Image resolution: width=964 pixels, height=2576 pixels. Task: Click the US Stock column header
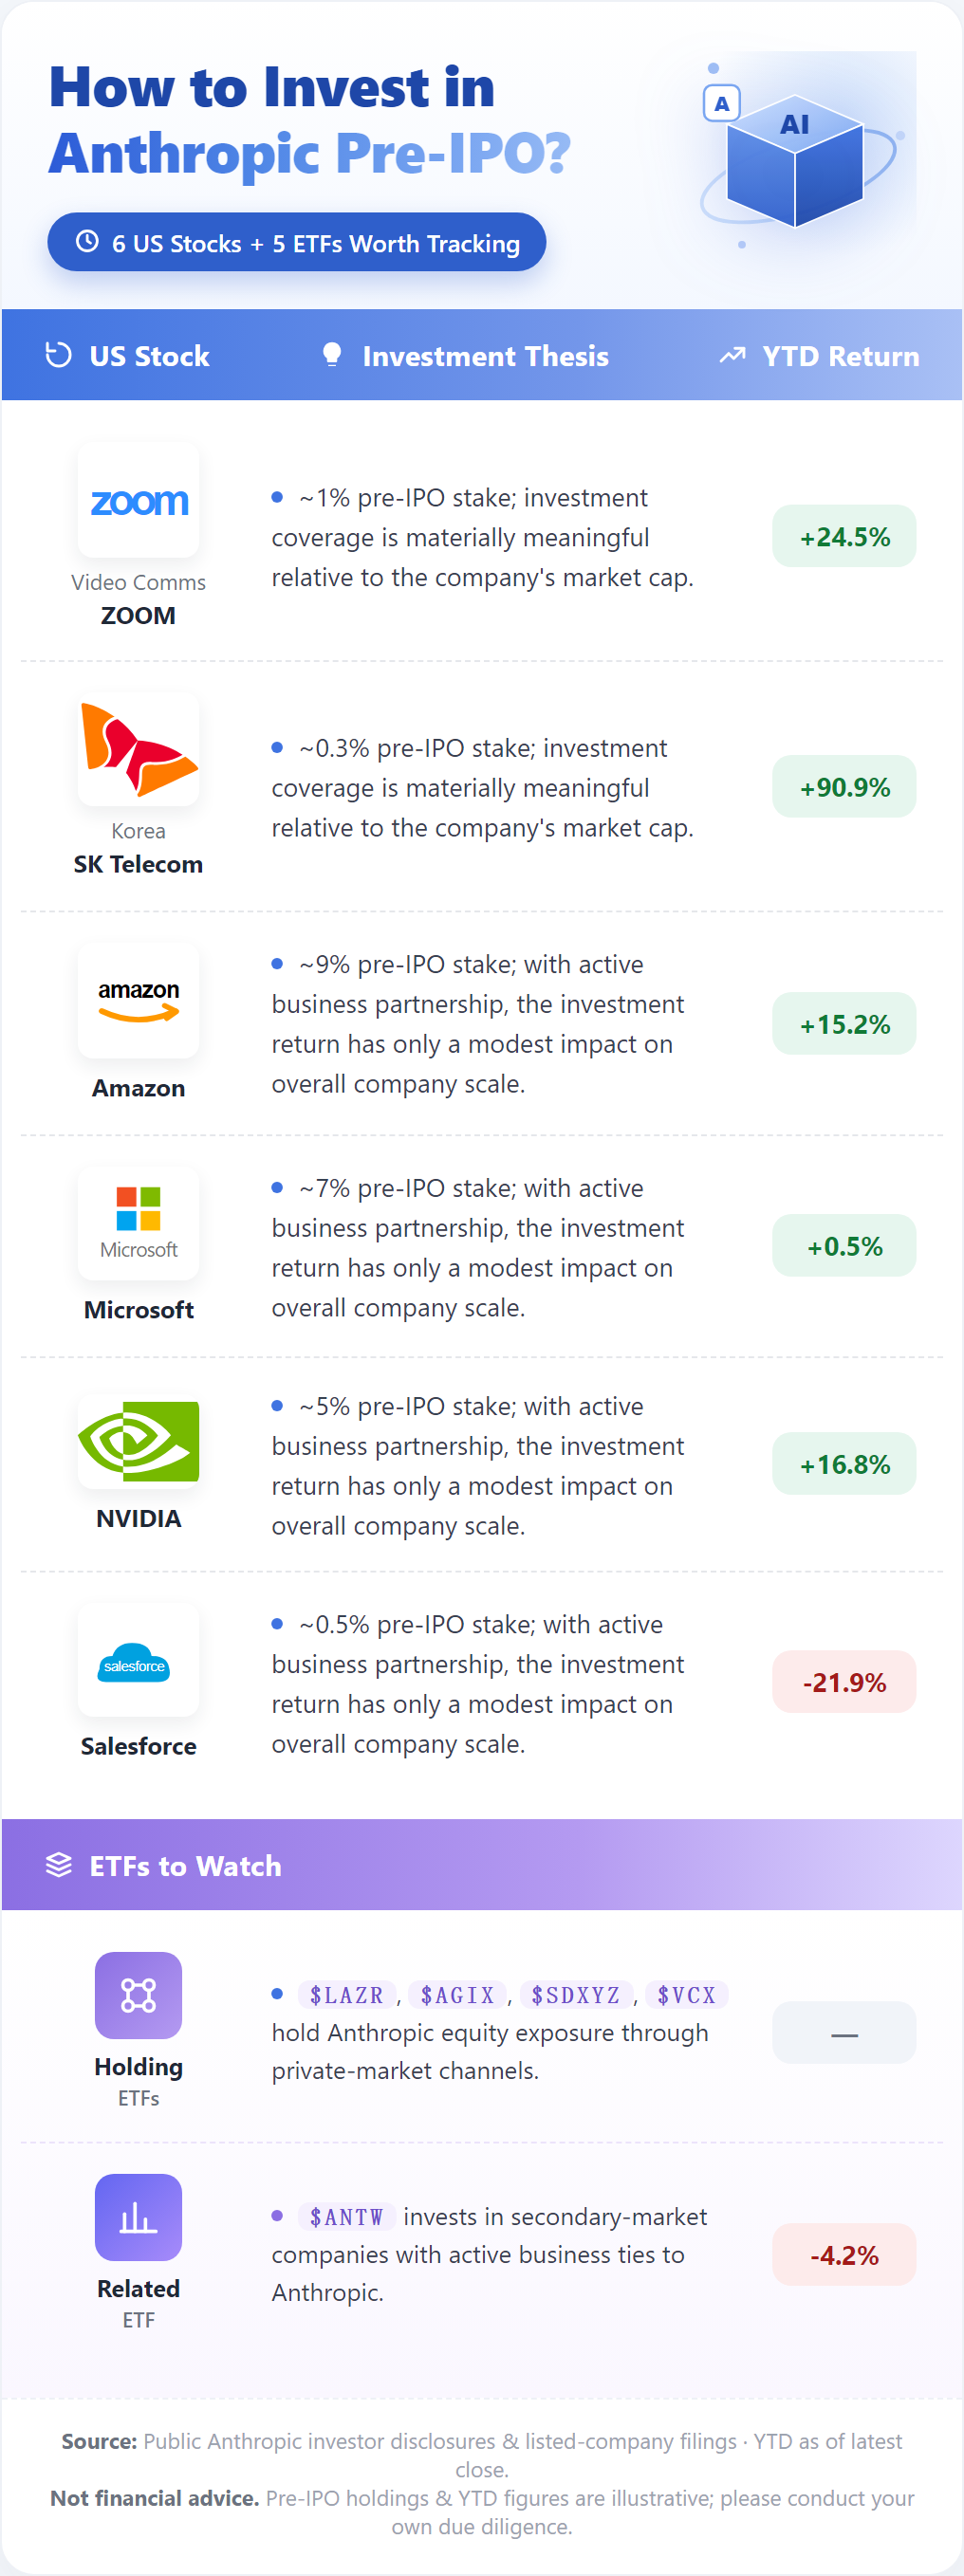coord(128,356)
